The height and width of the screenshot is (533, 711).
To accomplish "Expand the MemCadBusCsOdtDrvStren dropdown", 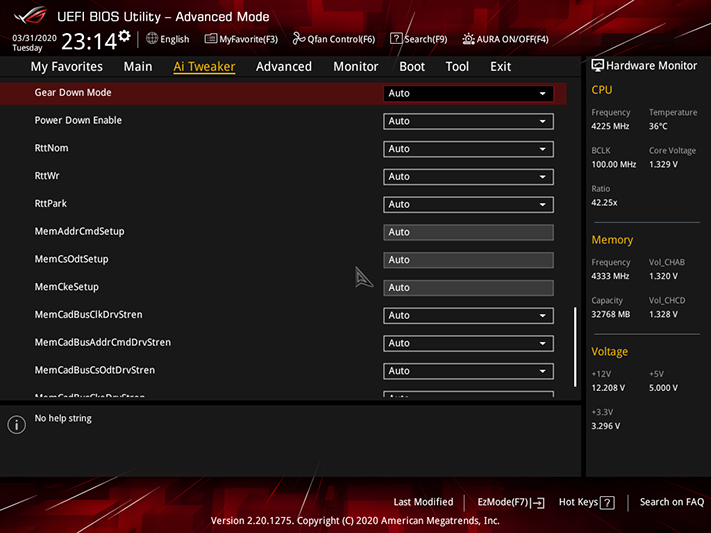I will click(468, 371).
